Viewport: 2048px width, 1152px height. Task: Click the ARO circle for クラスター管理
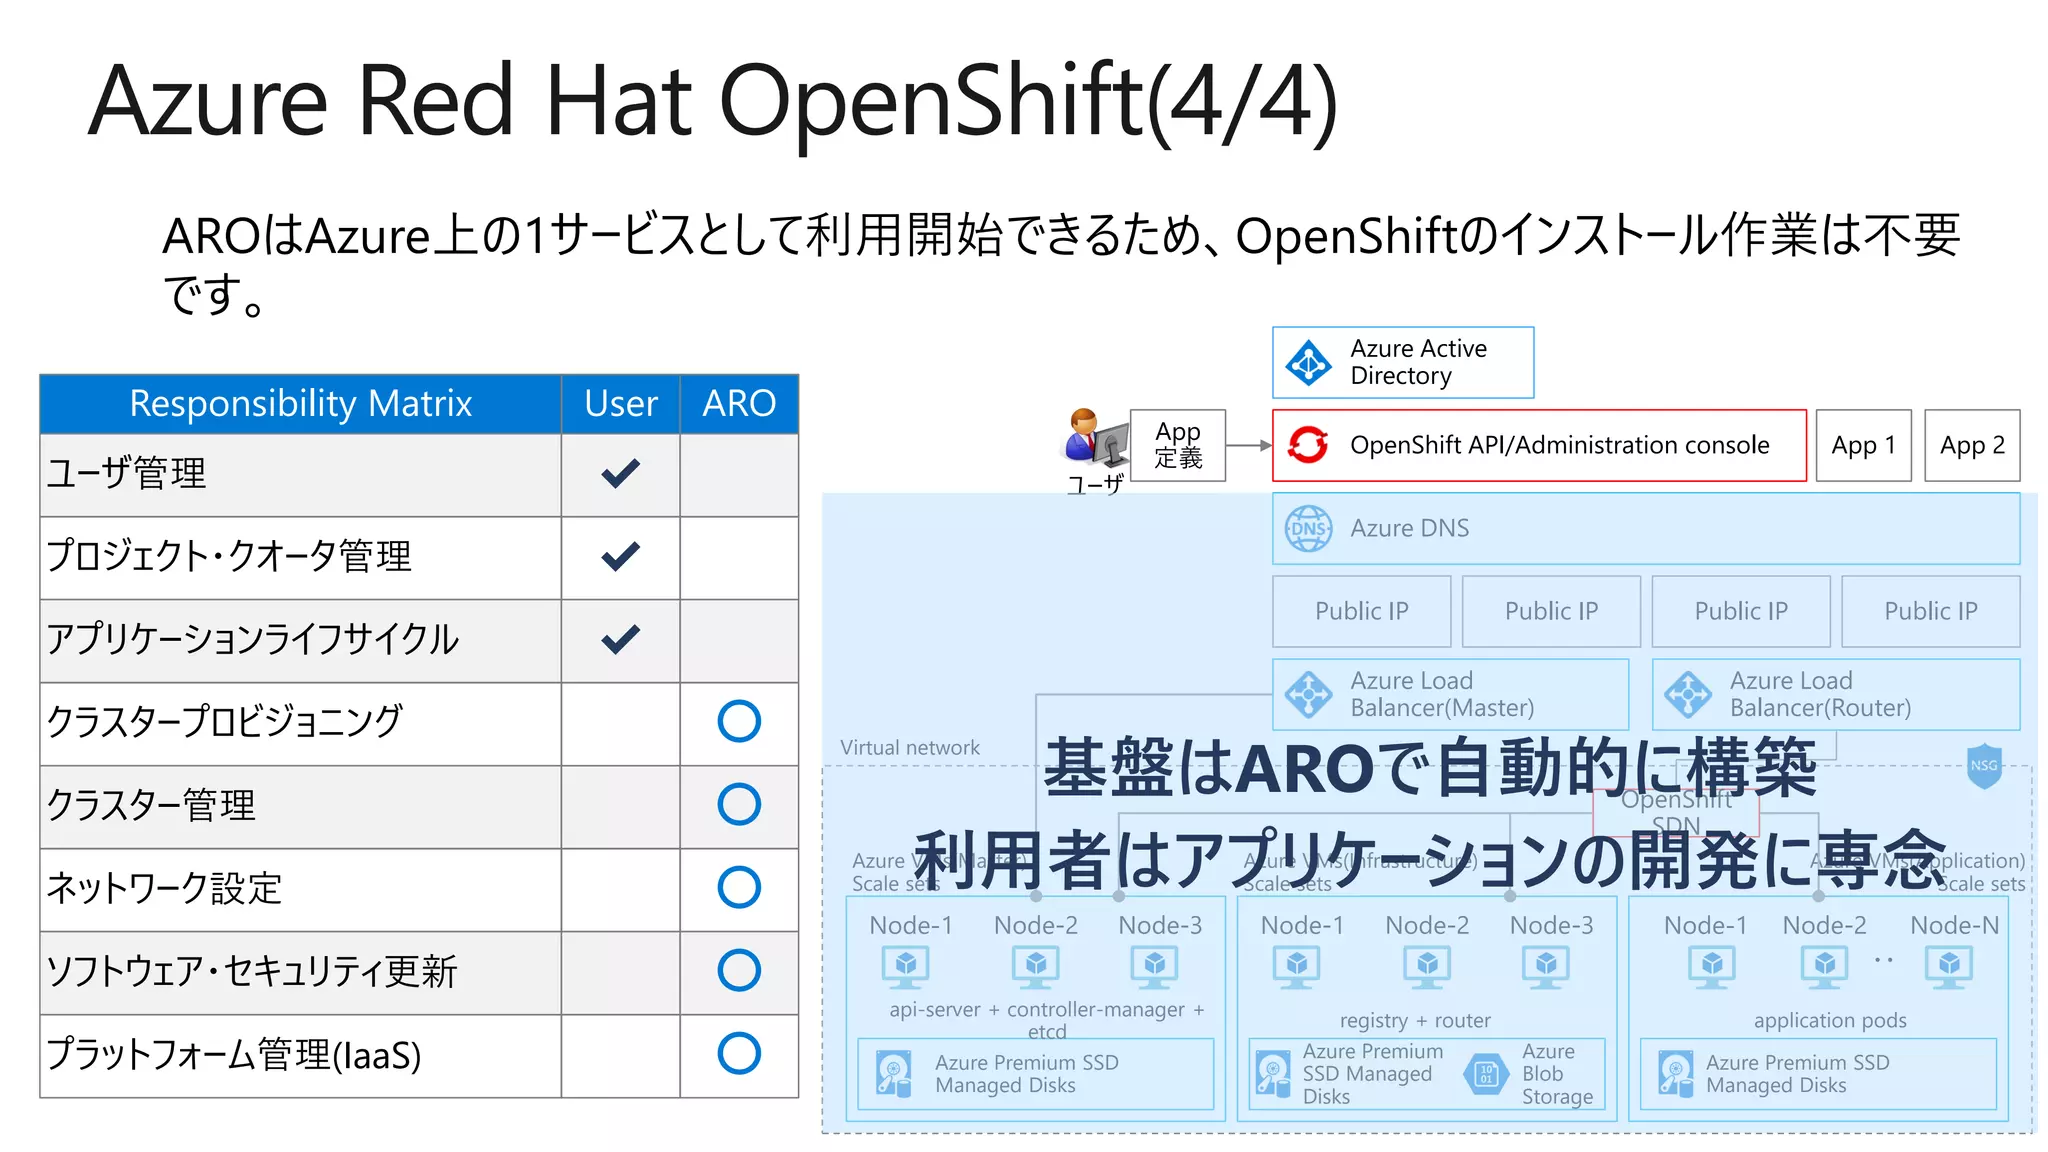[739, 804]
